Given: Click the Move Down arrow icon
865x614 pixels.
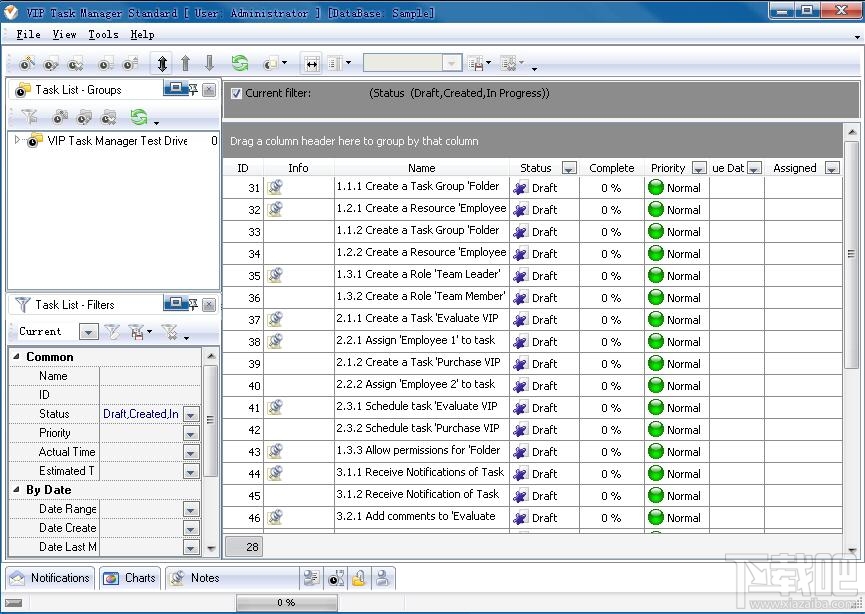Looking at the screenshot, I should click(209, 63).
